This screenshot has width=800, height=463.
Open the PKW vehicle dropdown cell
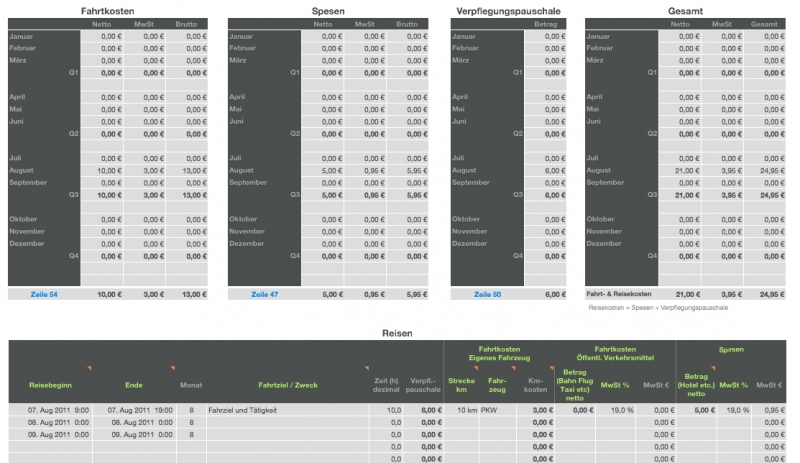pos(497,410)
